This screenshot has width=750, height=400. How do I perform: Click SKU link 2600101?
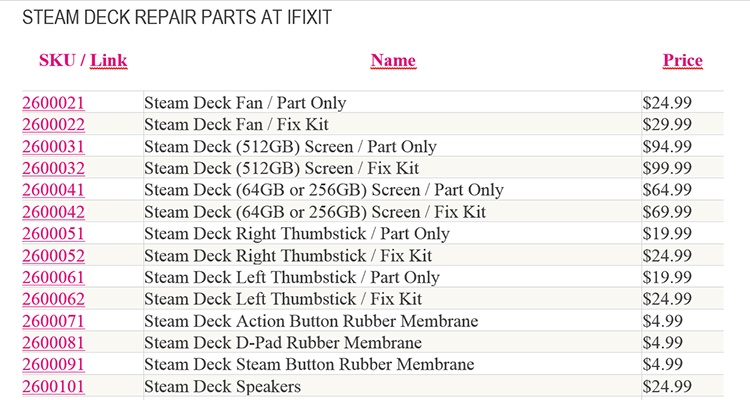pyautogui.click(x=53, y=386)
